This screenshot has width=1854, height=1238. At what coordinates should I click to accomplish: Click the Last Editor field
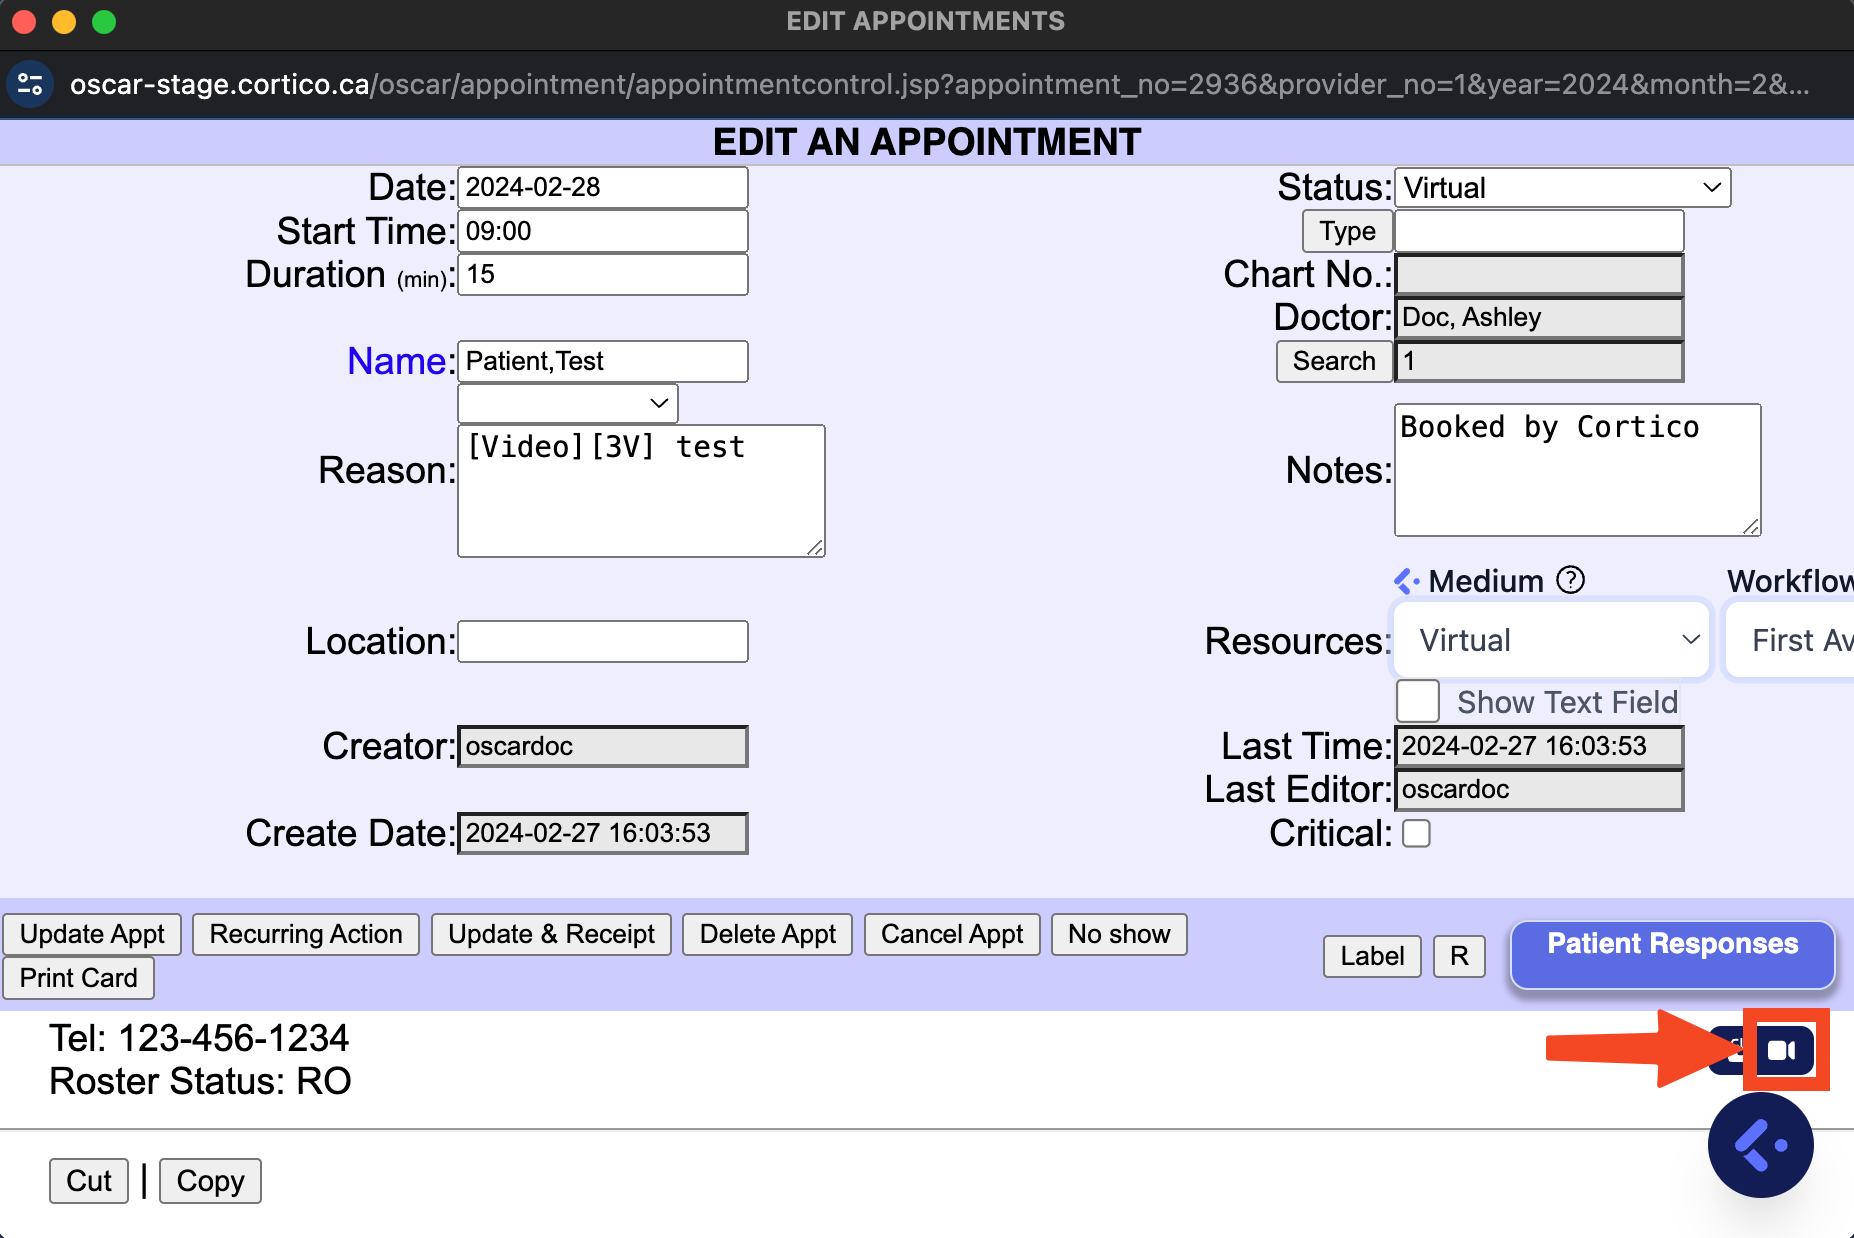click(x=1539, y=789)
